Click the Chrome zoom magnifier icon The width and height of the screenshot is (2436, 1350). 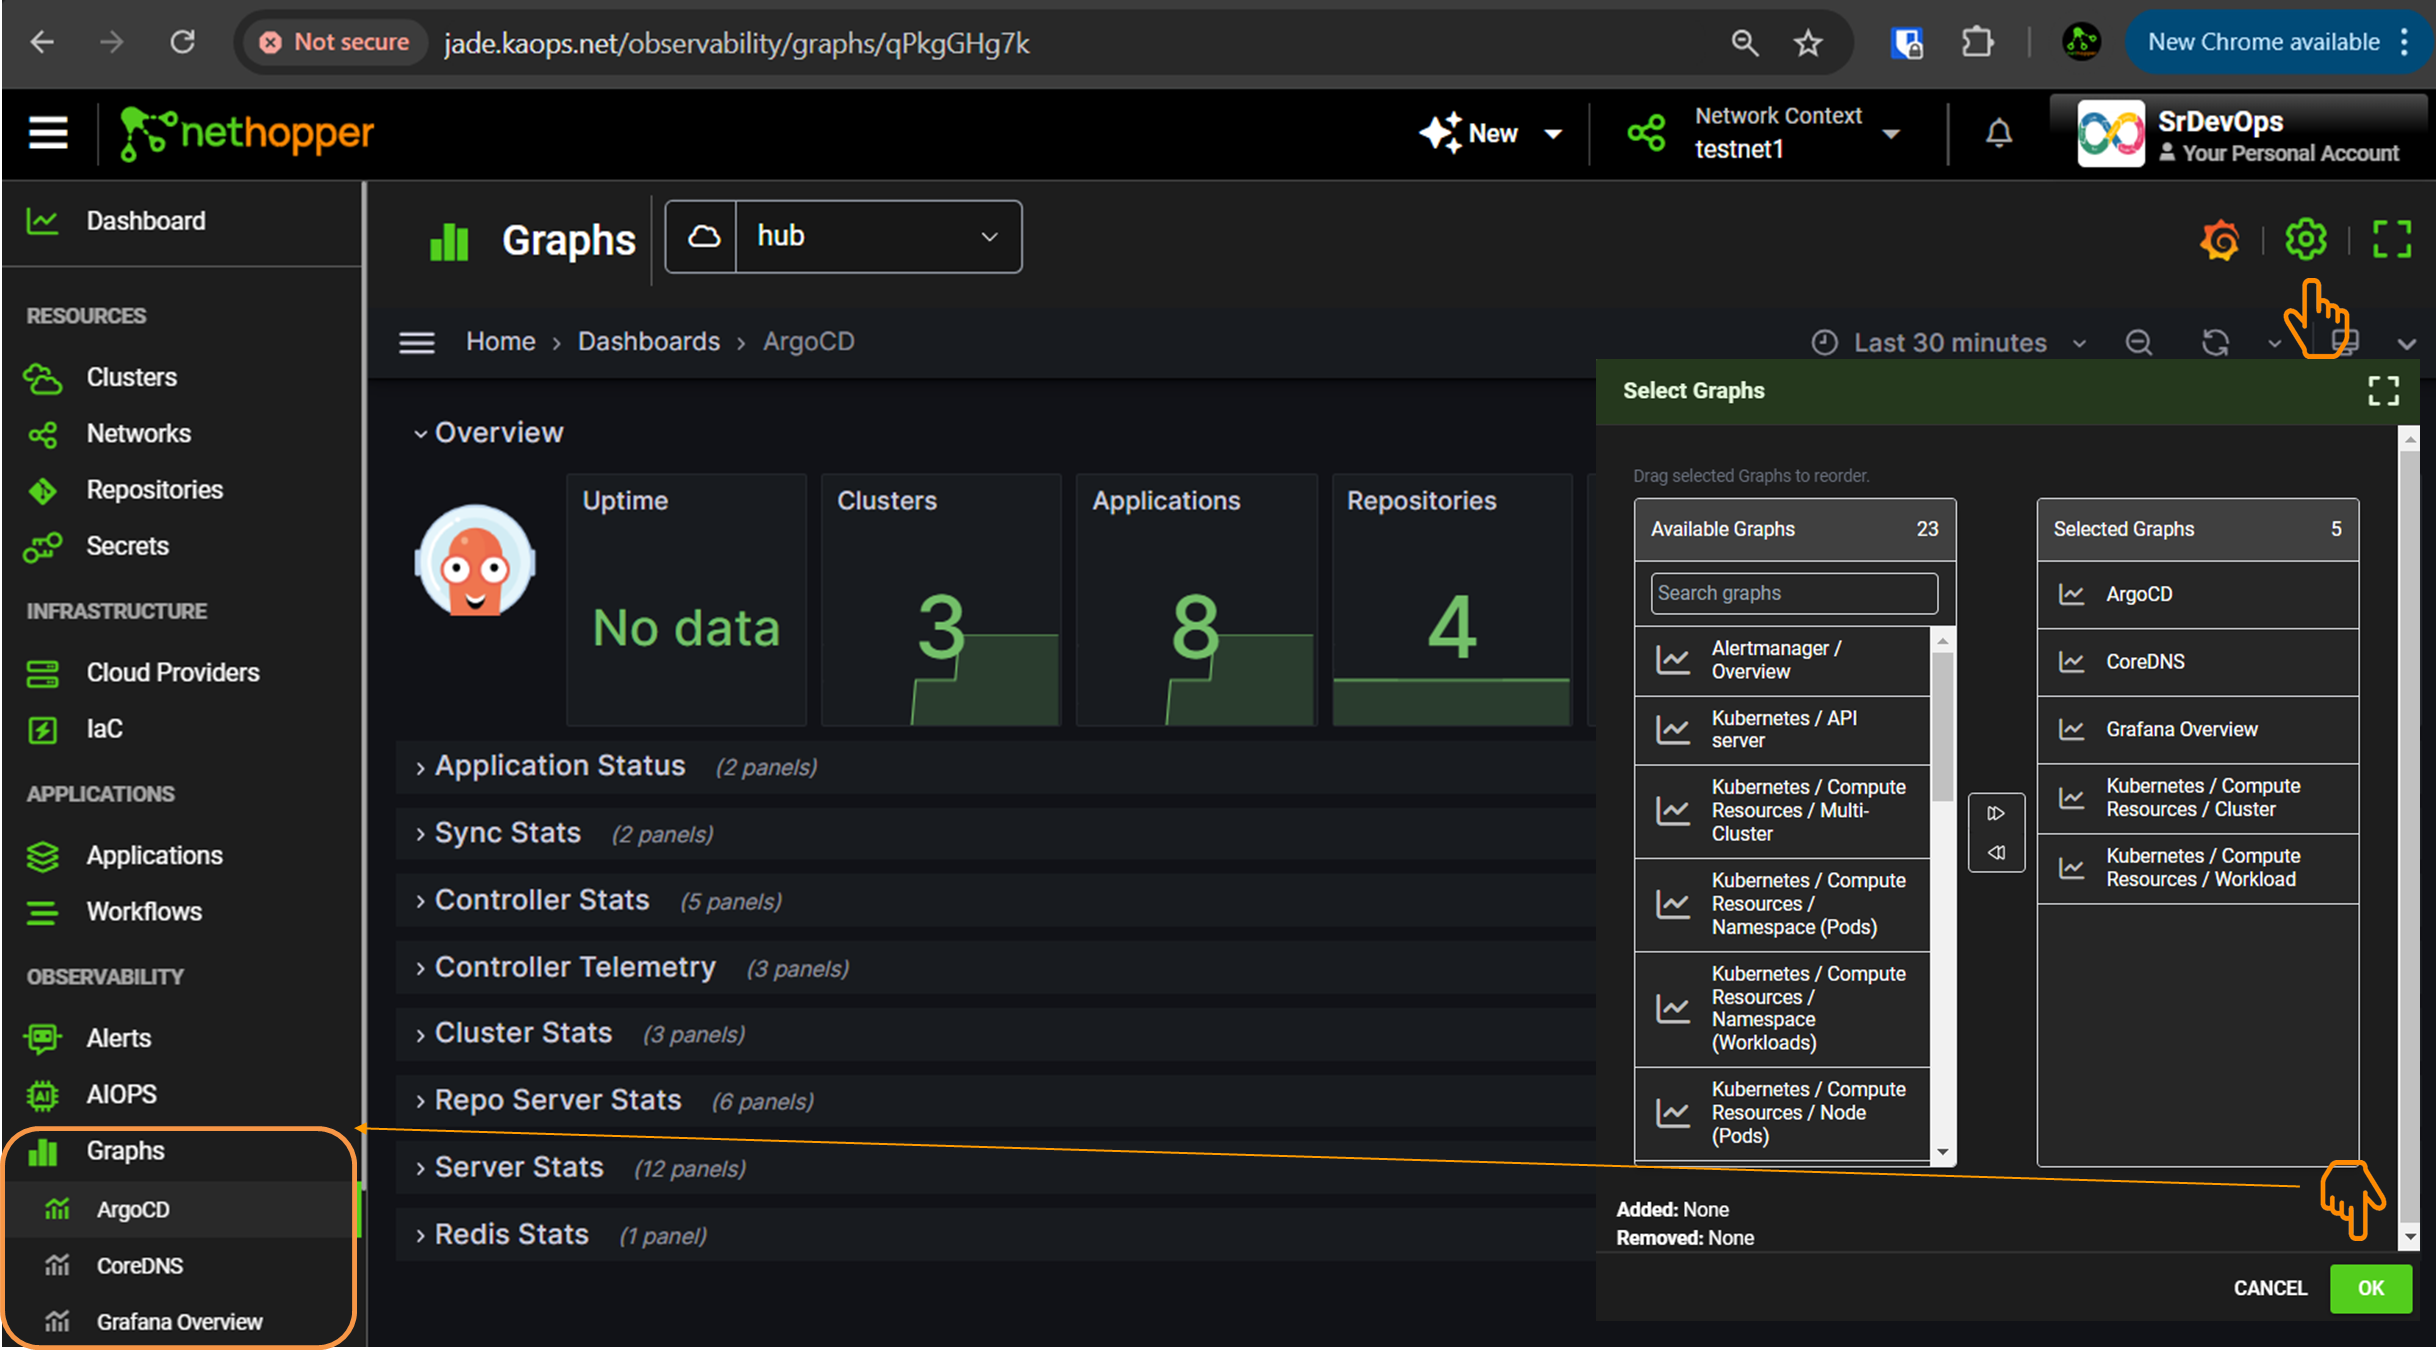click(1744, 43)
